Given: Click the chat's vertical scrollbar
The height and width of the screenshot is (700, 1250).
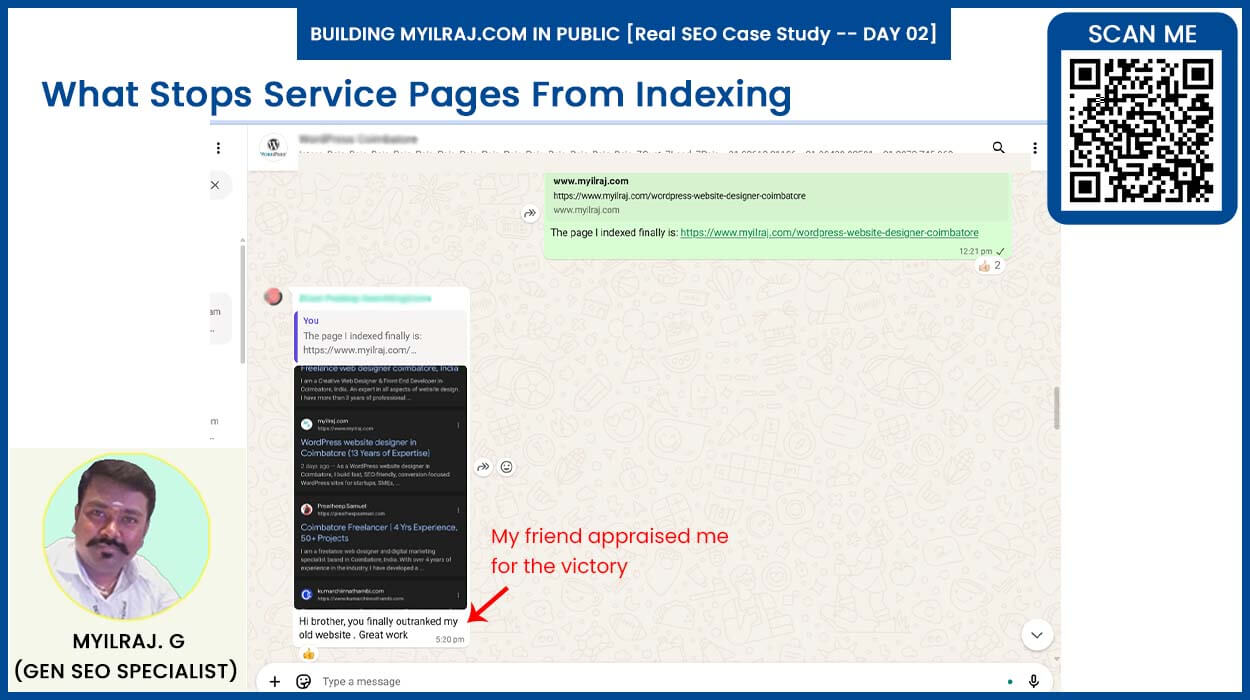Looking at the screenshot, I should point(1056,408).
